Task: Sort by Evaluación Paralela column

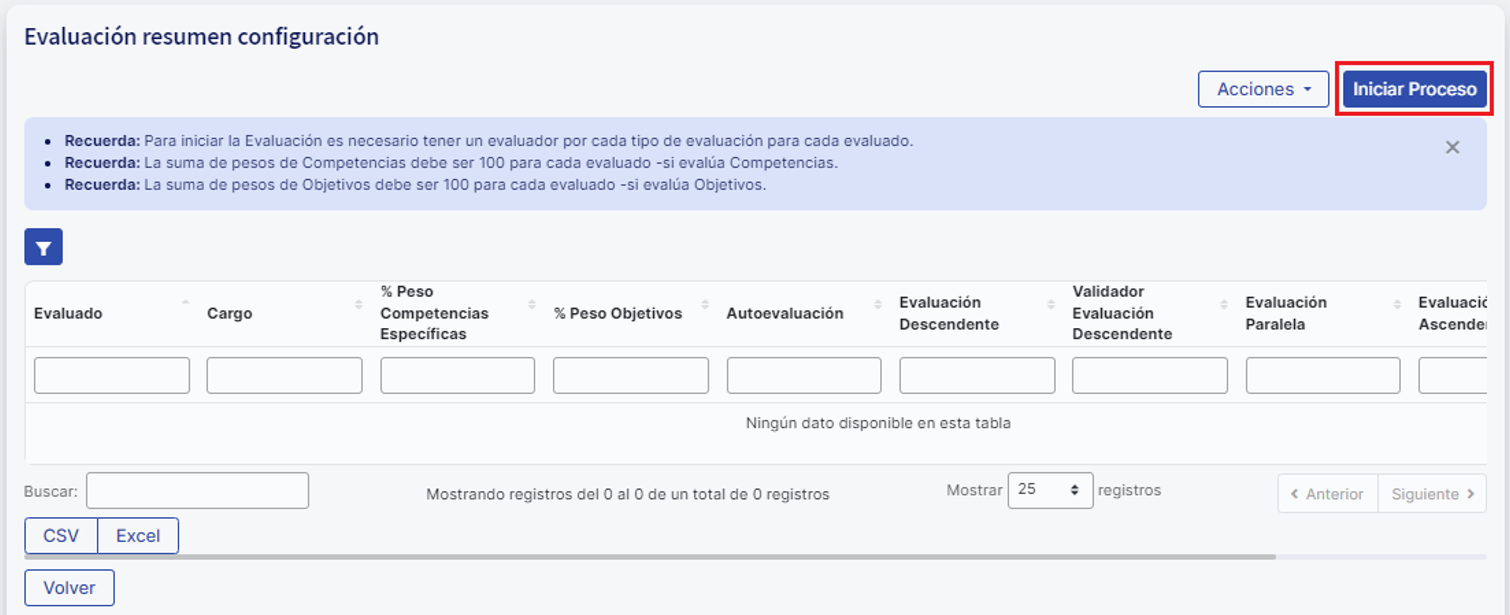Action: tap(1285, 313)
